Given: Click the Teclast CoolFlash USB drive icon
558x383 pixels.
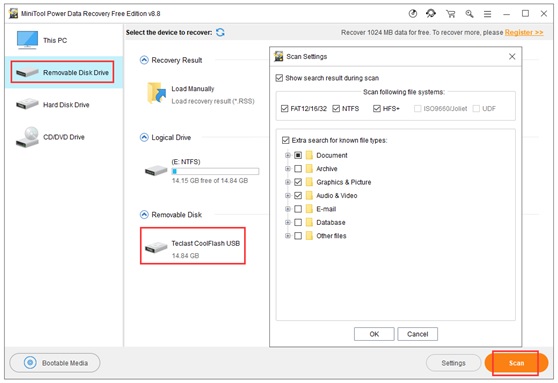Looking at the screenshot, I should tap(156, 247).
